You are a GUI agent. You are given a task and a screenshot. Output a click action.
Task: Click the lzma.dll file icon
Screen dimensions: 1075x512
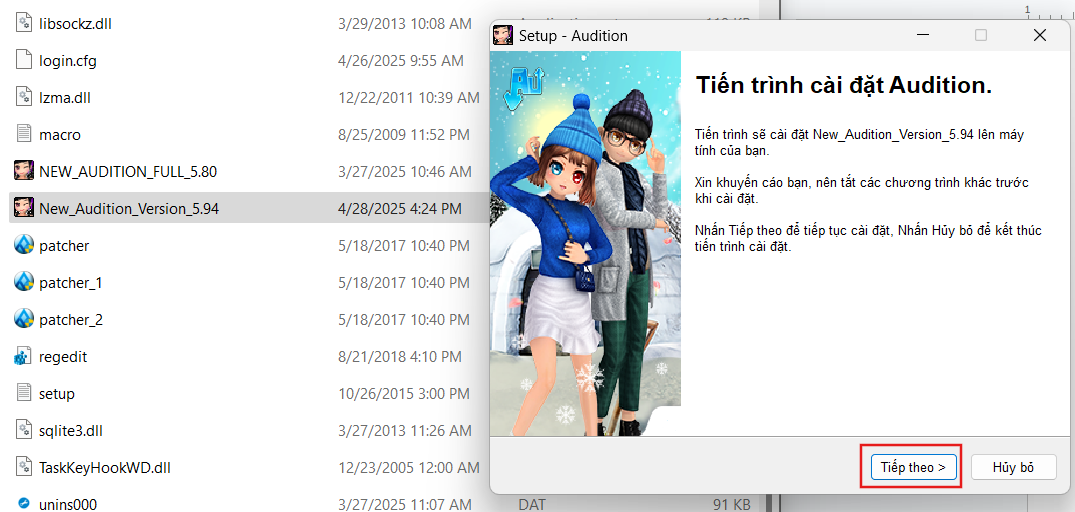coord(24,98)
